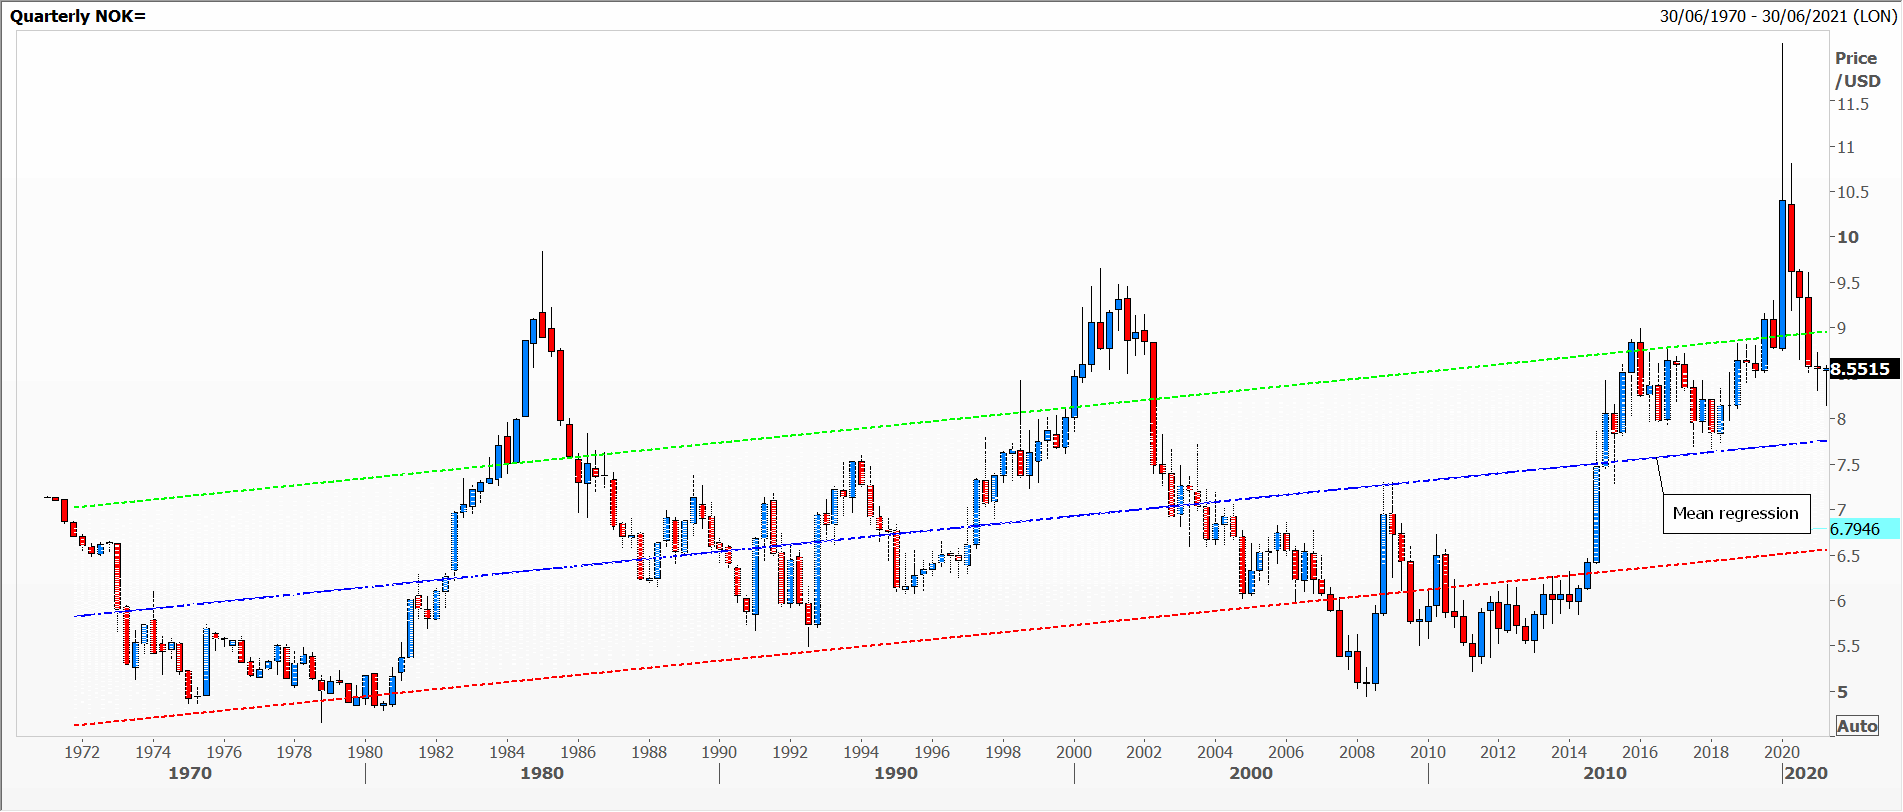Click the 8.5515 last price tag
The width and height of the screenshot is (1903, 812).
(1862, 369)
